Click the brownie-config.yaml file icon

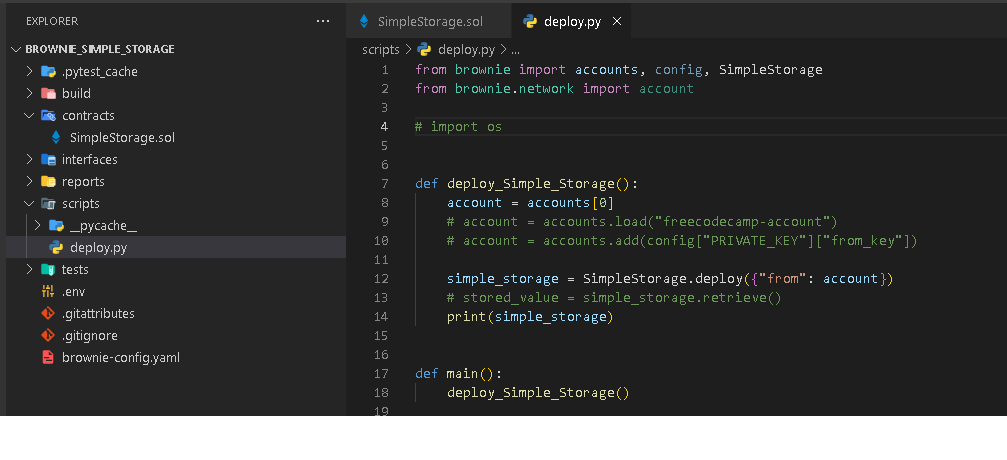[48, 357]
